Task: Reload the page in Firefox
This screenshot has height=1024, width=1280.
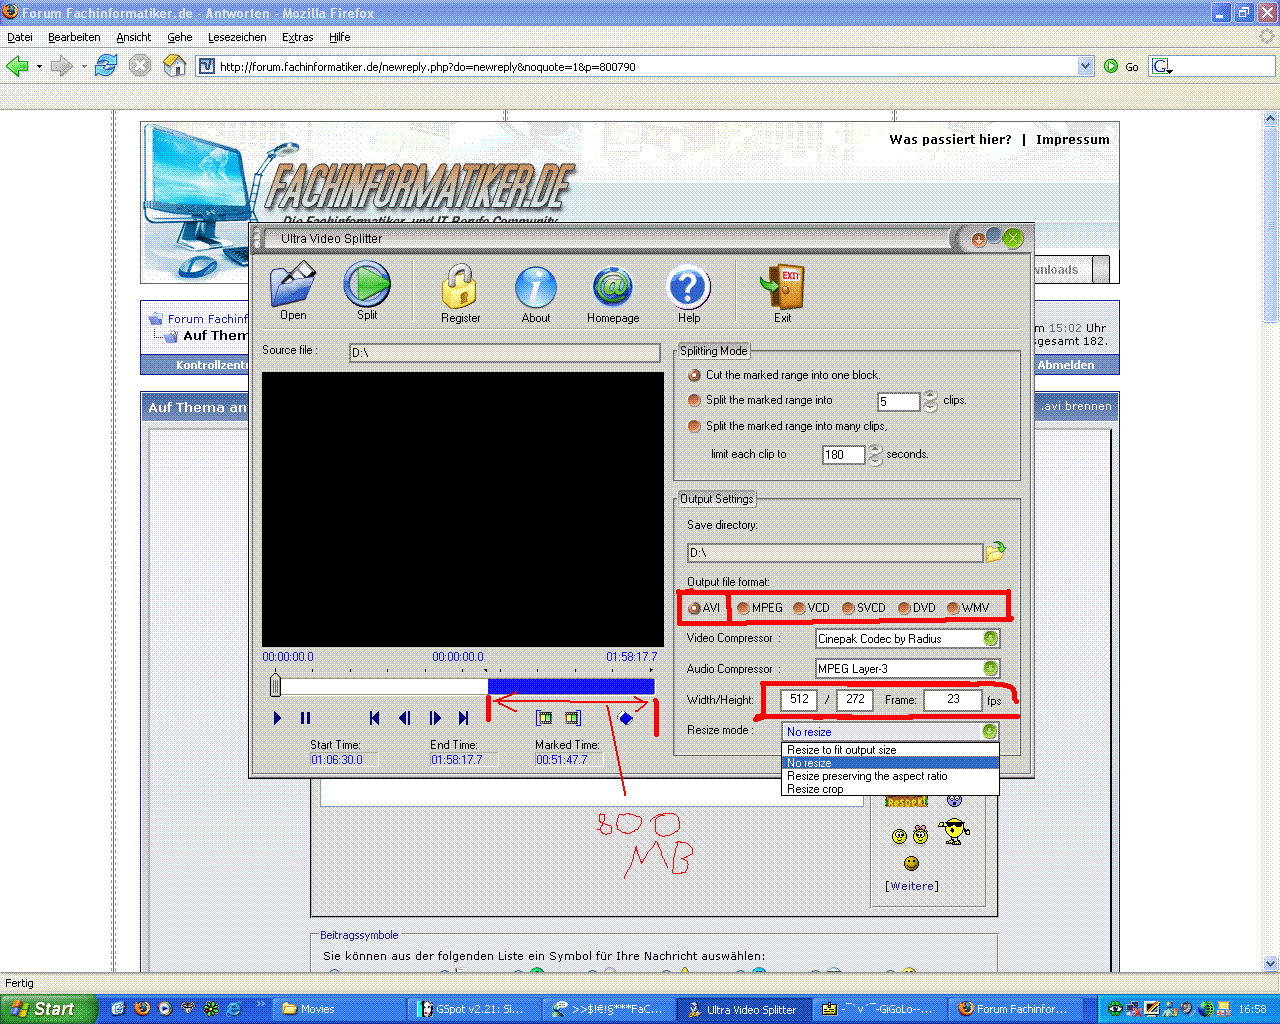Action: 106,66
